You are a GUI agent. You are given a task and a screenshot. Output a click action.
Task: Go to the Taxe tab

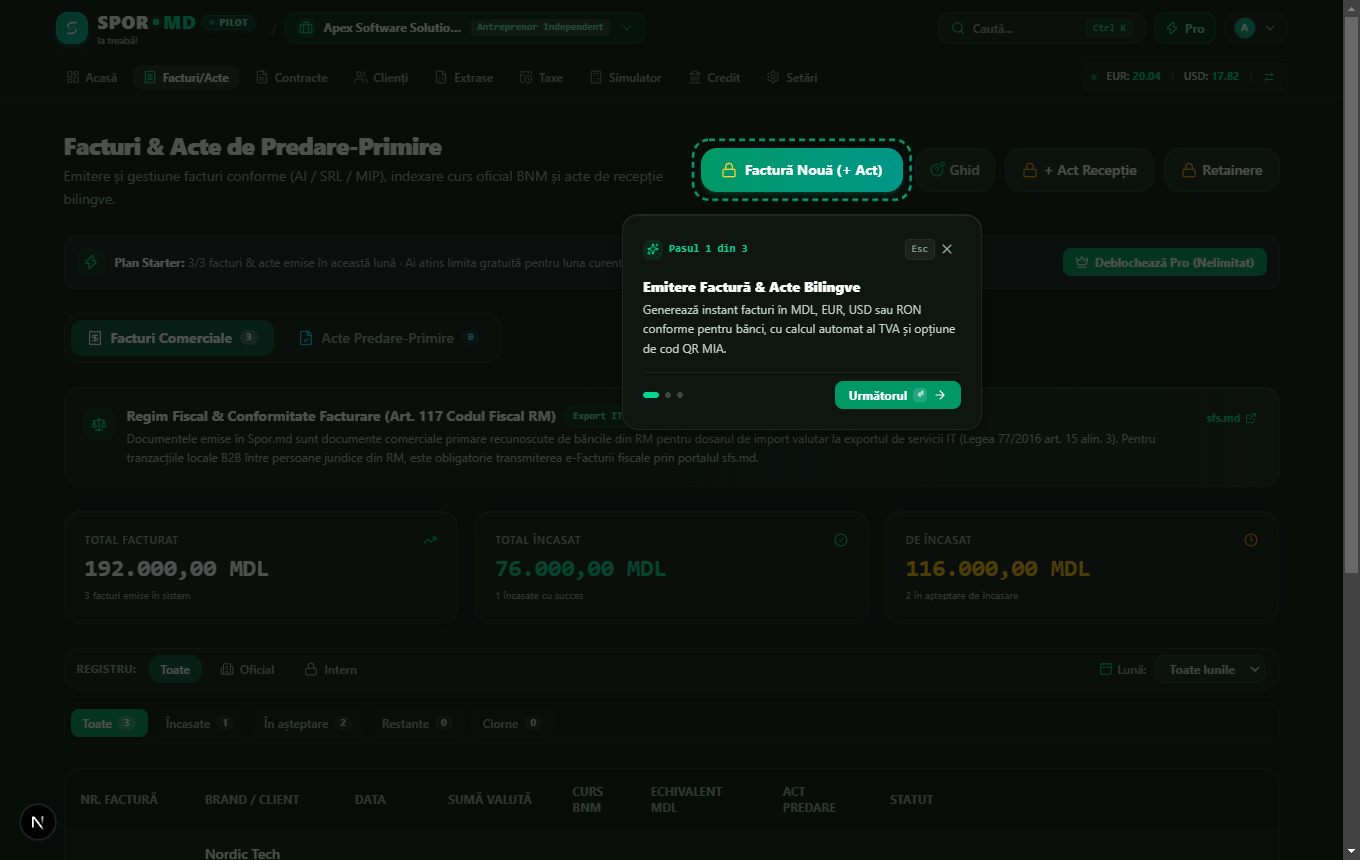541,77
